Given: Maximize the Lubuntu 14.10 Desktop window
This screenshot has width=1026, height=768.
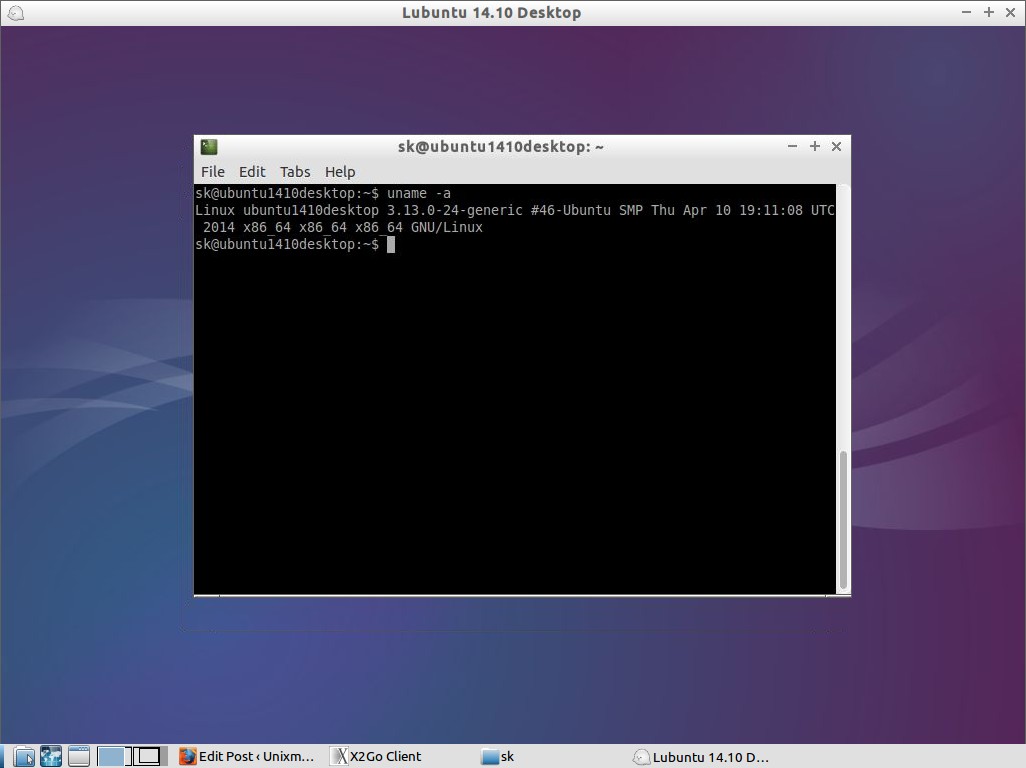Looking at the screenshot, I should [x=989, y=12].
